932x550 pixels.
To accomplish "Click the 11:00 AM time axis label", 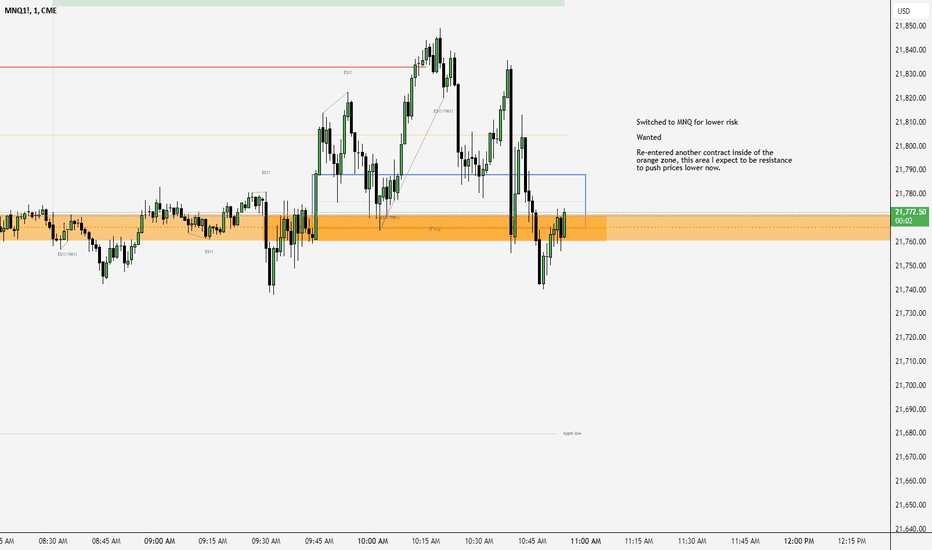I will (x=585, y=542).
